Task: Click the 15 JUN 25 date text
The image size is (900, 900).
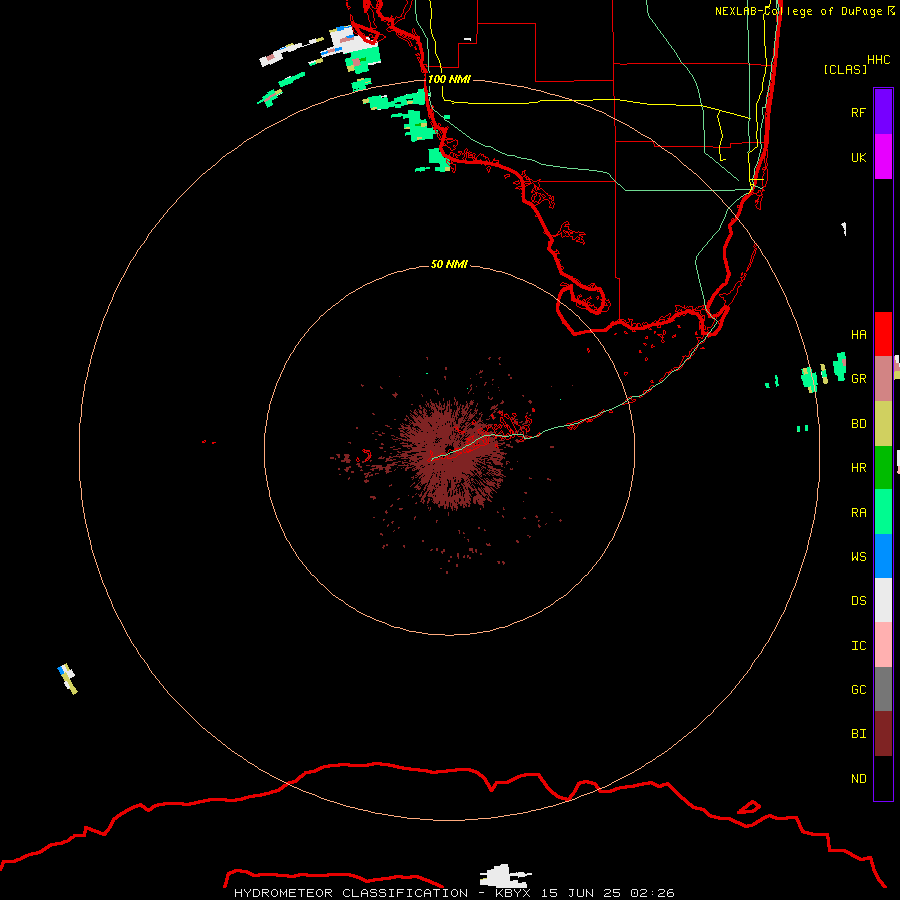Action: (x=582, y=893)
